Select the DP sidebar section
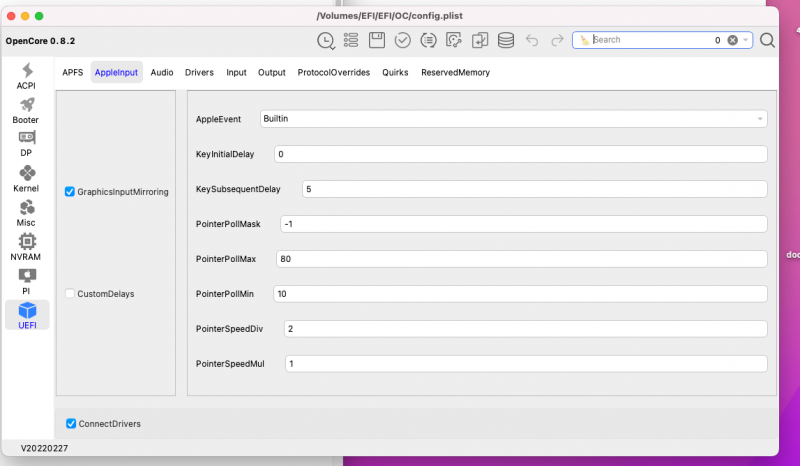 (27, 144)
